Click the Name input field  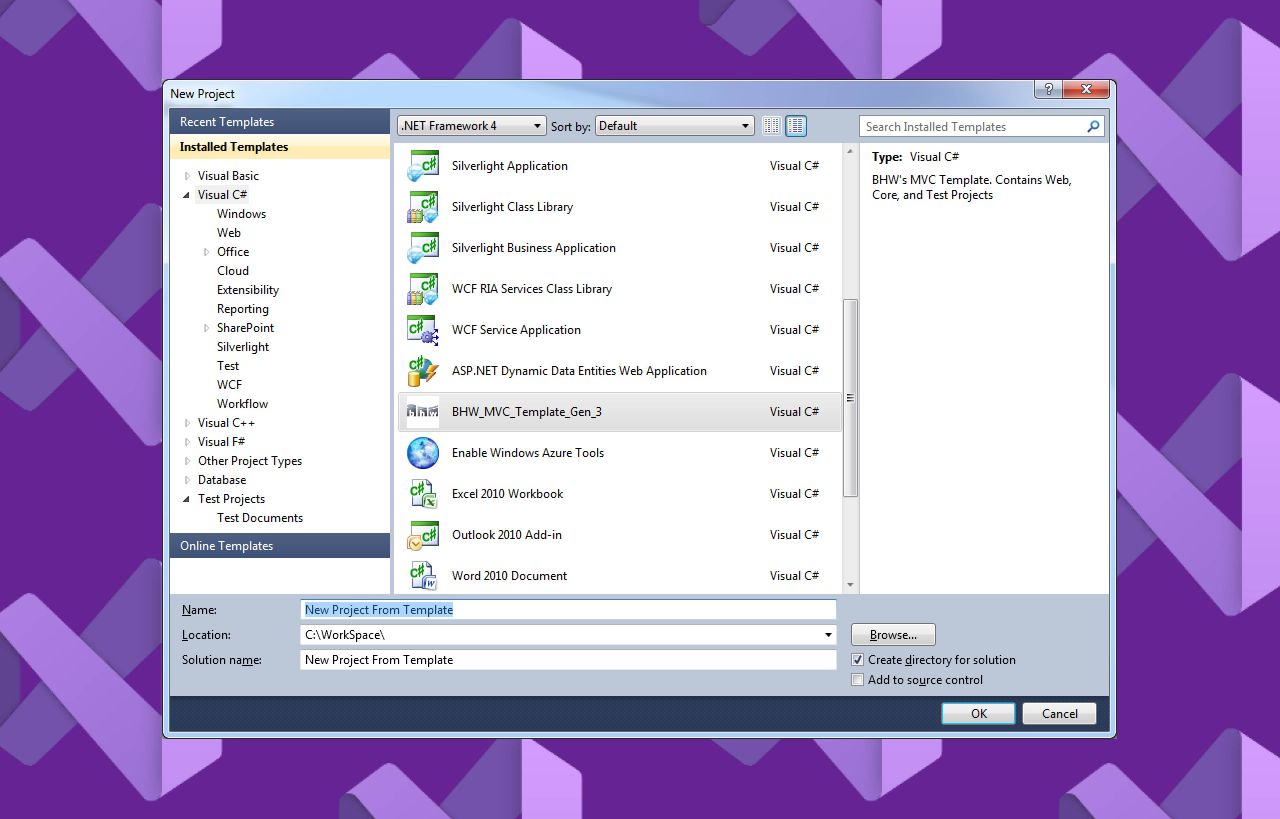(x=568, y=610)
